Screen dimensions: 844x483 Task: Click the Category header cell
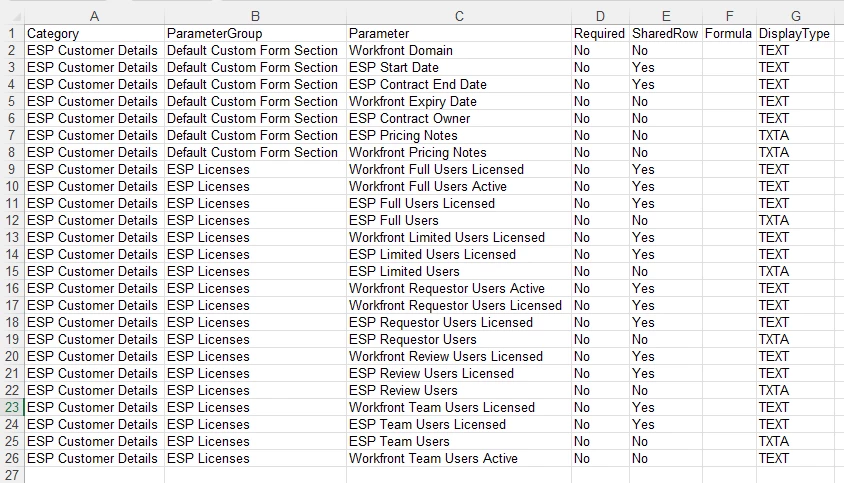94,33
